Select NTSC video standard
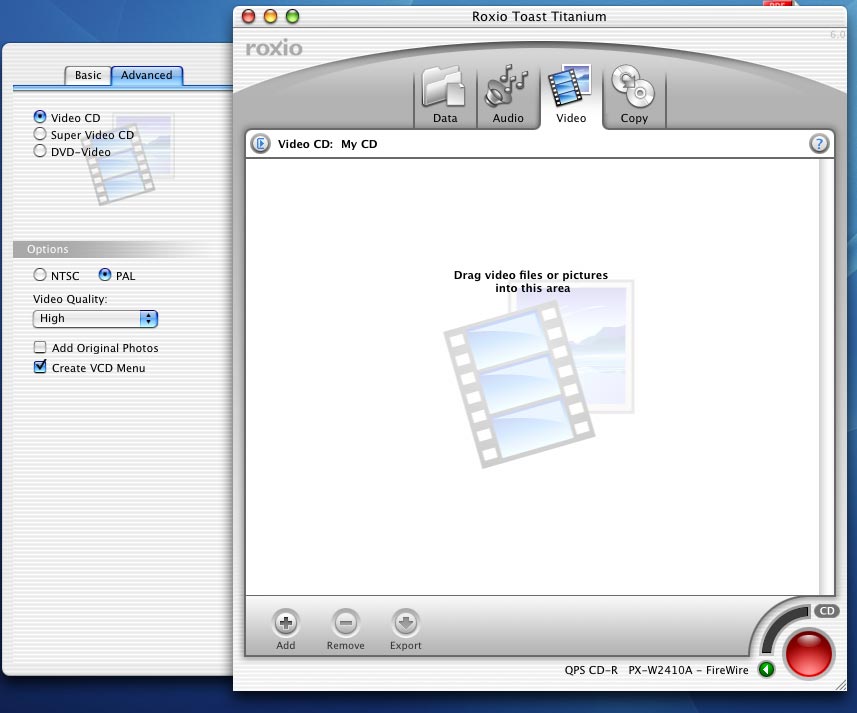The height and width of the screenshot is (713, 857). tap(40, 275)
